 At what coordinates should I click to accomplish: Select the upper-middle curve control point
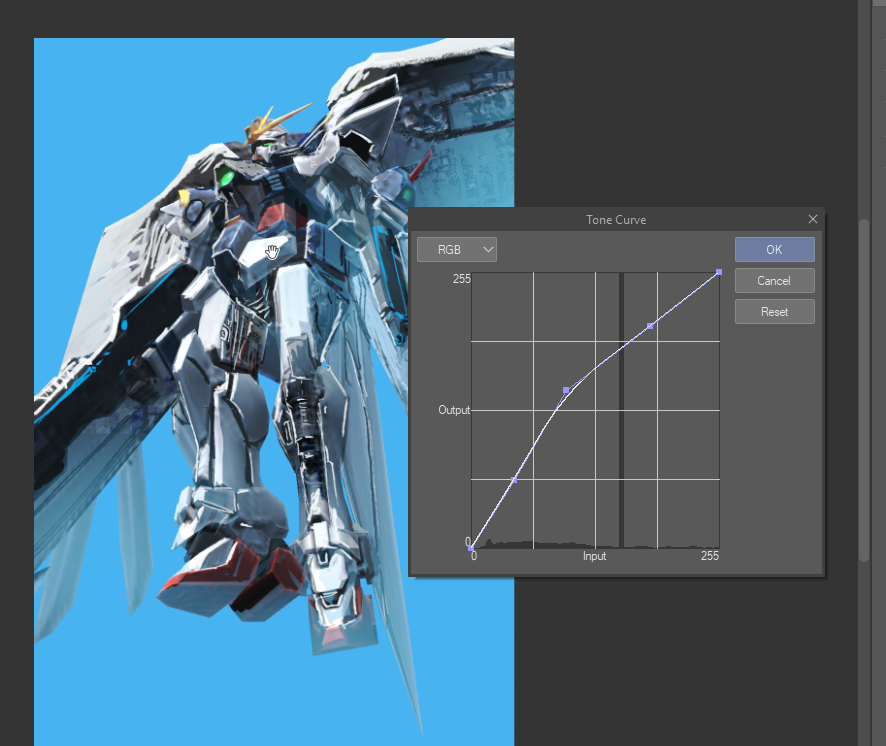650,326
